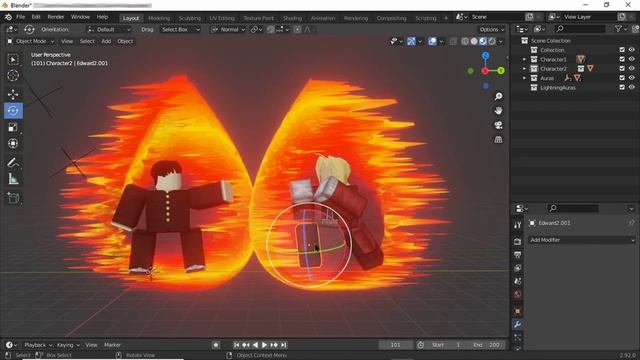The width and height of the screenshot is (640, 360).
Task: Open the Edit menu
Action: click(x=36, y=17)
